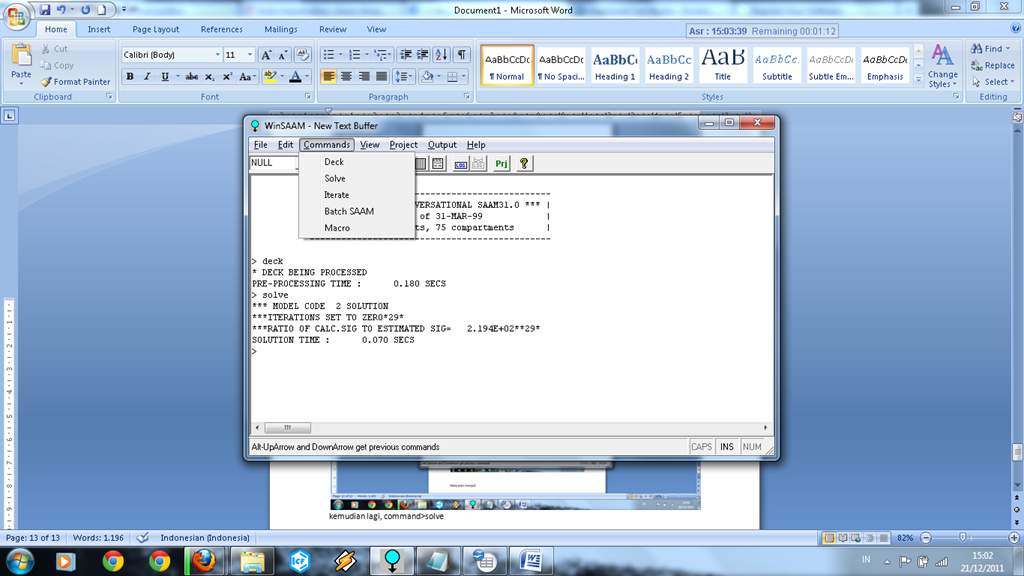Viewport: 1024px width, 576px height.
Task: Toggle Italic formatting
Action: [147, 76]
